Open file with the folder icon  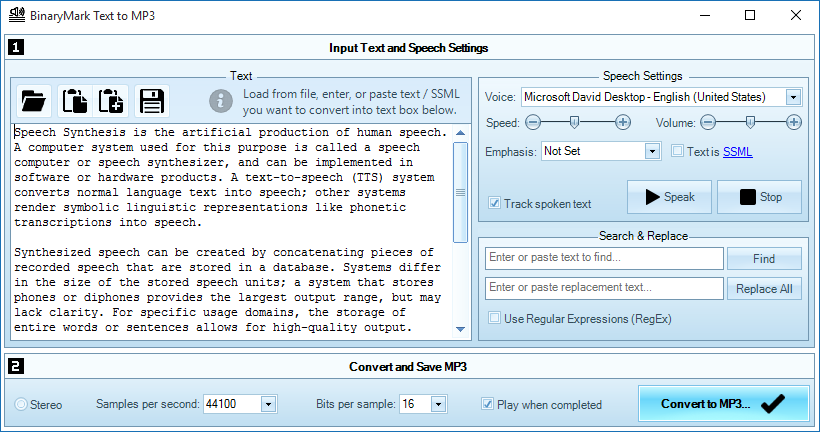[x=34, y=101]
